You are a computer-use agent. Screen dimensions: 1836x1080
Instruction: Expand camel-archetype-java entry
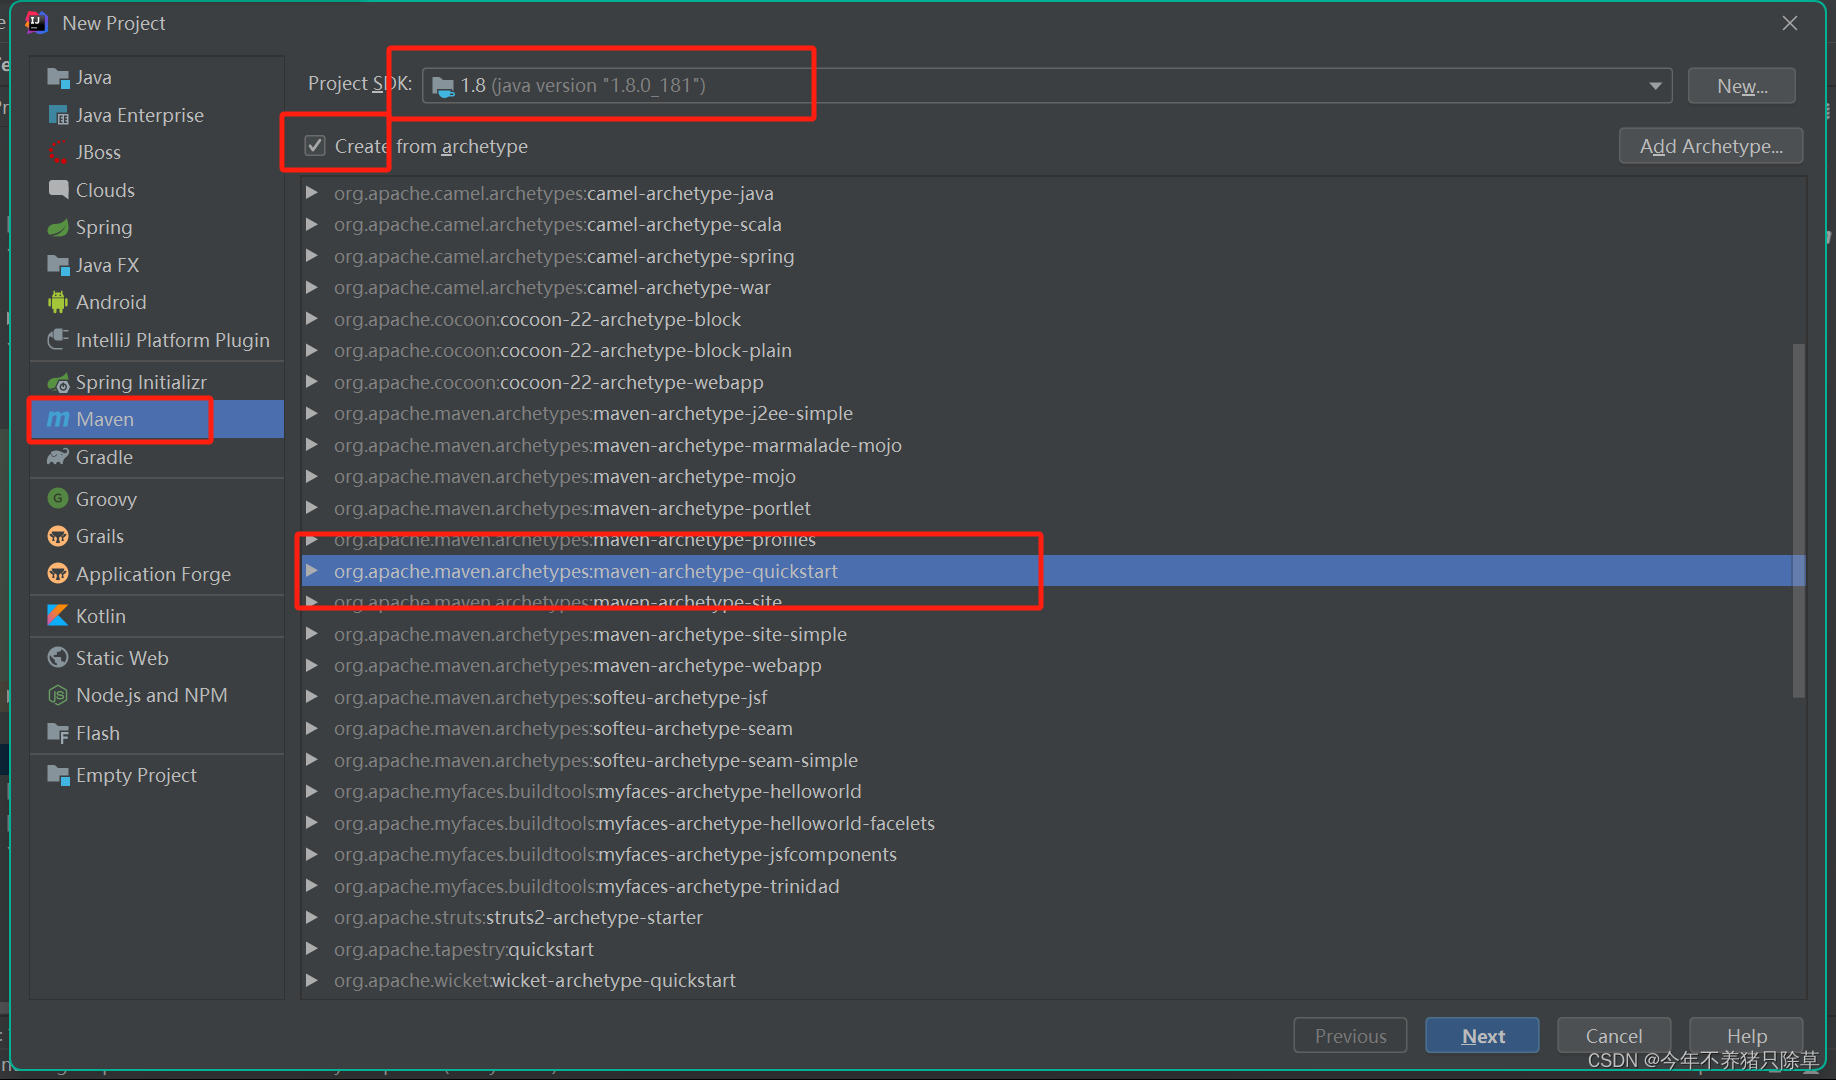[x=312, y=193]
